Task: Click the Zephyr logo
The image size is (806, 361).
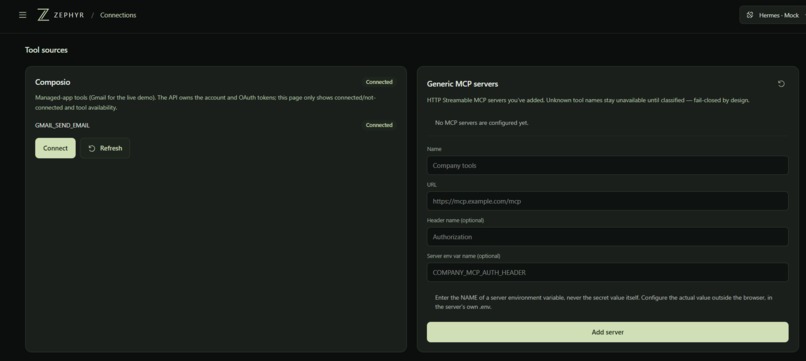Action: coord(43,15)
